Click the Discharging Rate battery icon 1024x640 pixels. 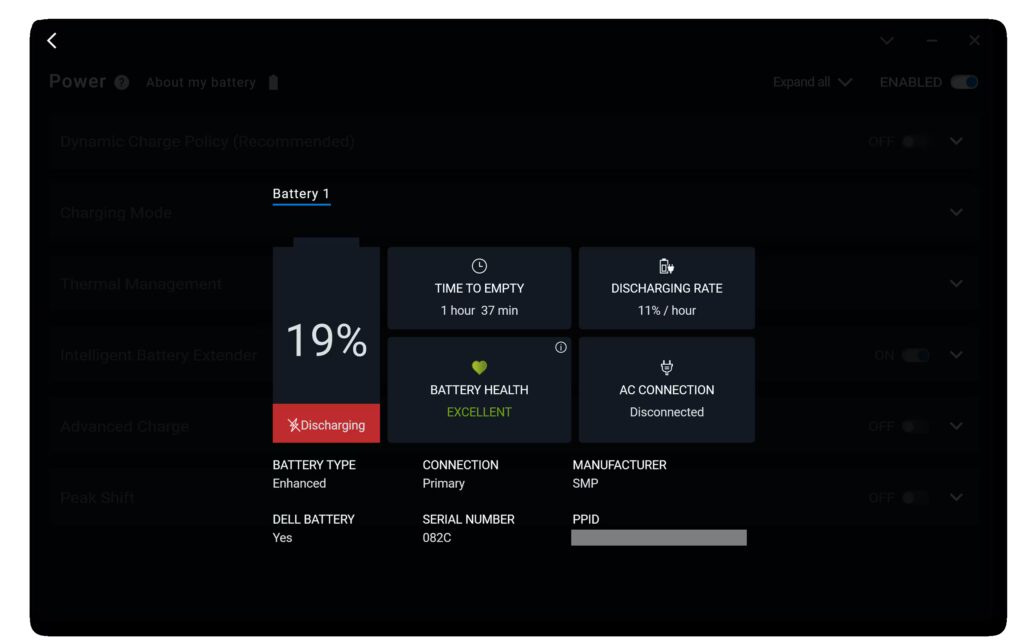(666, 266)
